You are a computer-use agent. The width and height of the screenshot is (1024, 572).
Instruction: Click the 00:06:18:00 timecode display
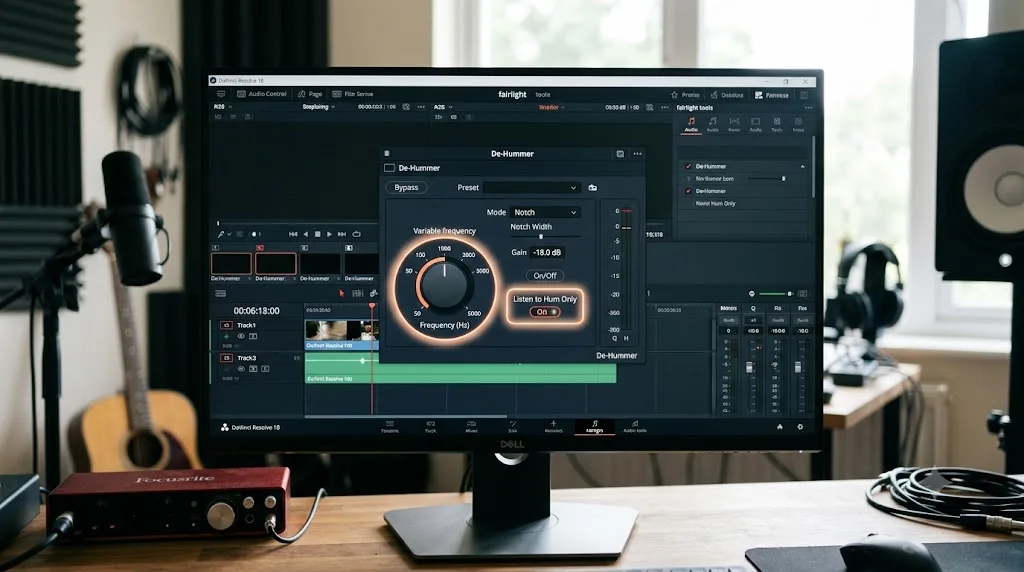pos(257,311)
